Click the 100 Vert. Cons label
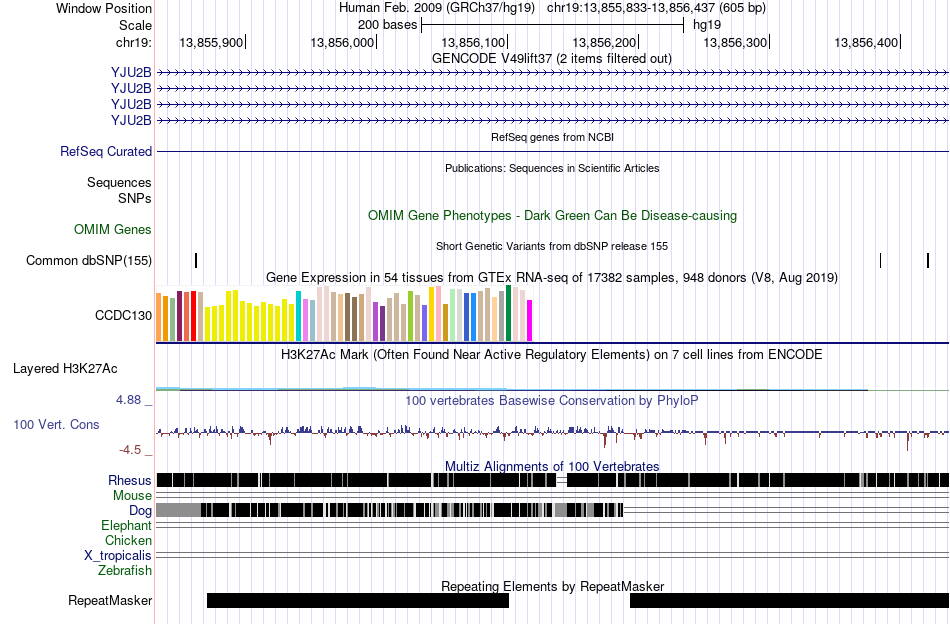950x624 pixels. [56, 425]
